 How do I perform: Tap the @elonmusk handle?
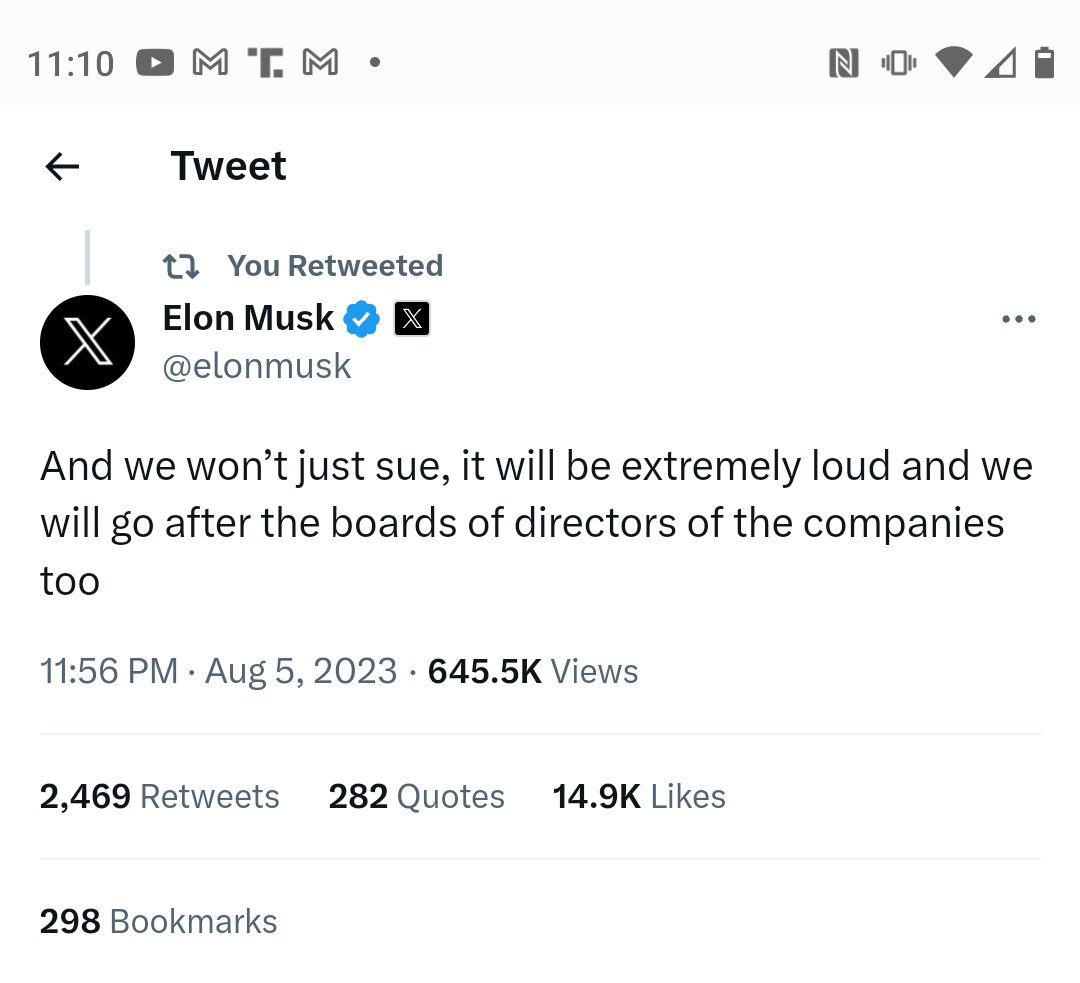coord(257,366)
